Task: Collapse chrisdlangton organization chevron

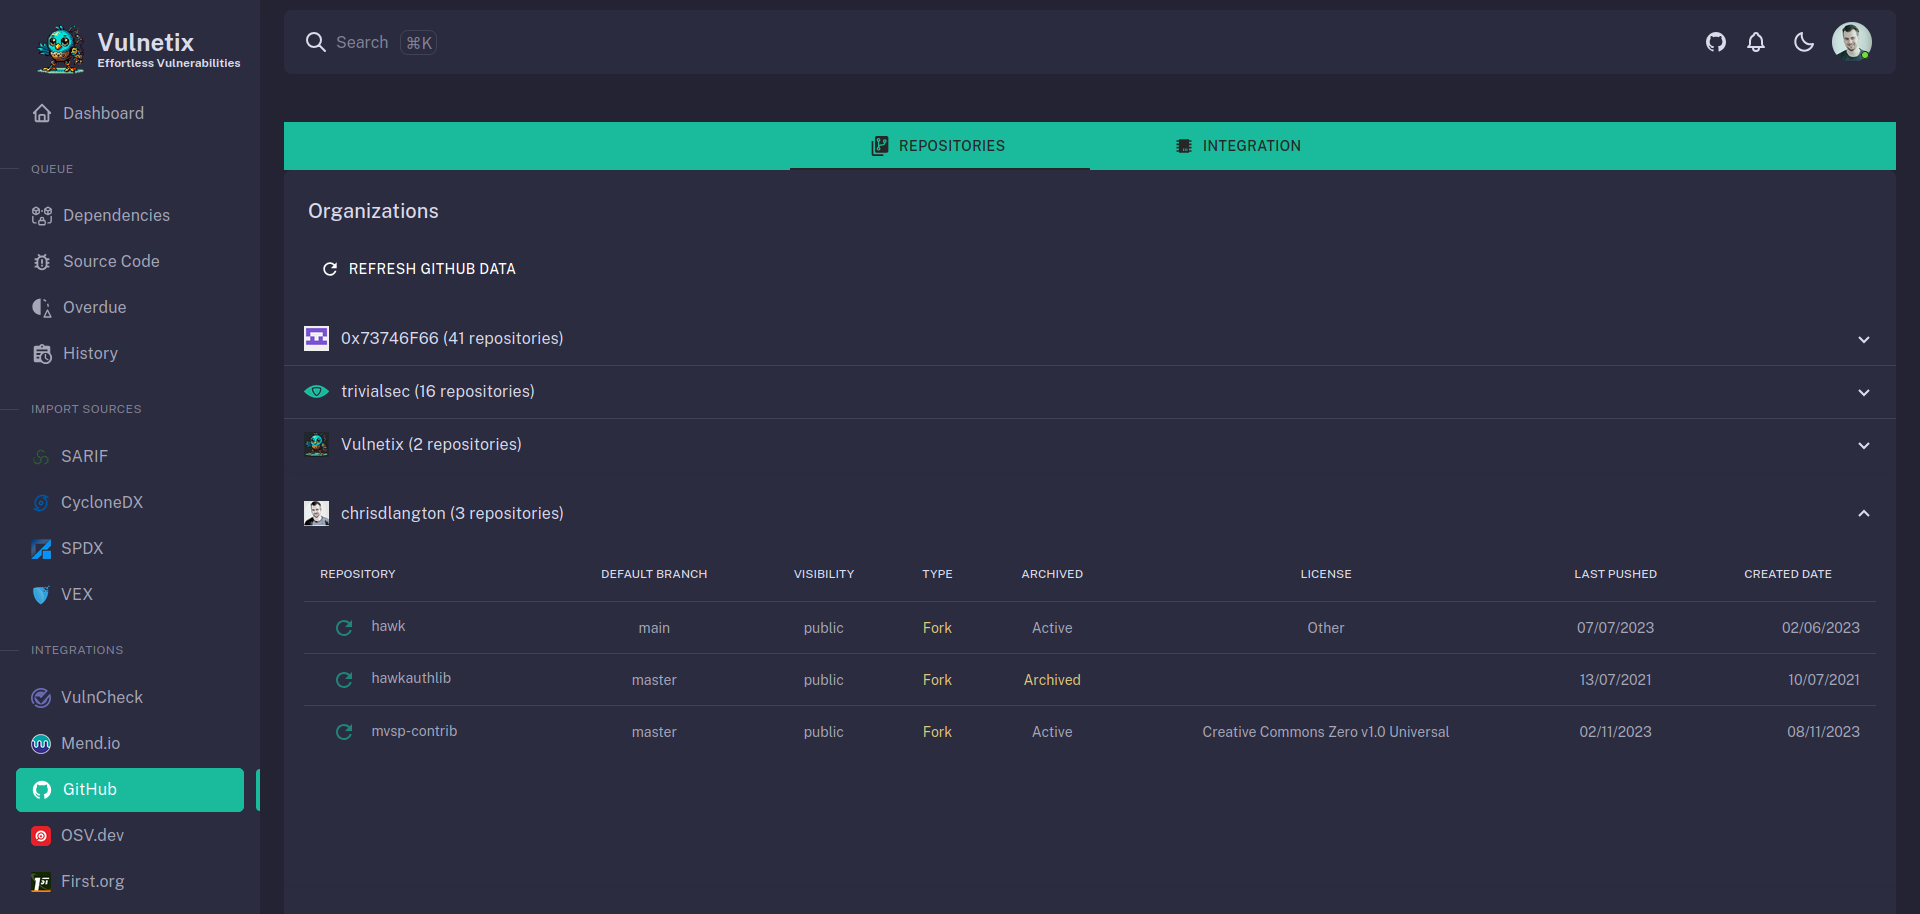Action: 1864,513
